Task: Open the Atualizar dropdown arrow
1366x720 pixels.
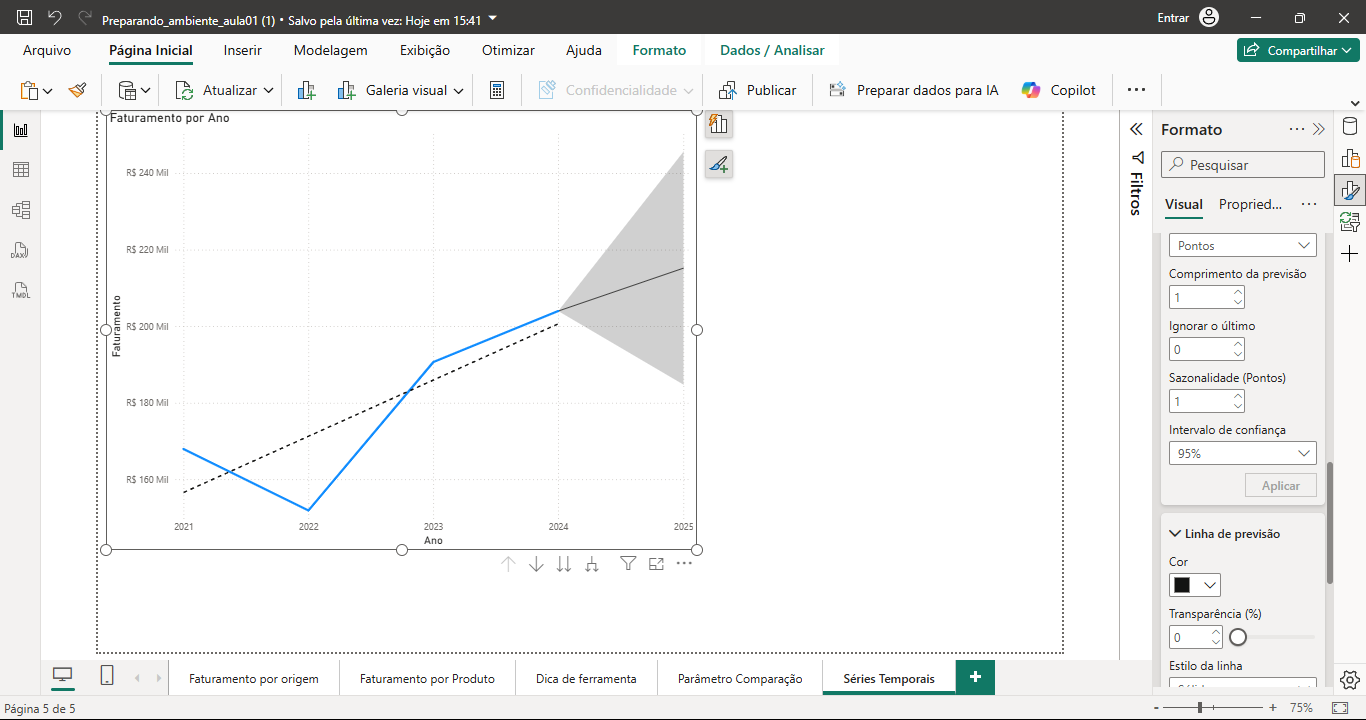Action: coord(268,90)
